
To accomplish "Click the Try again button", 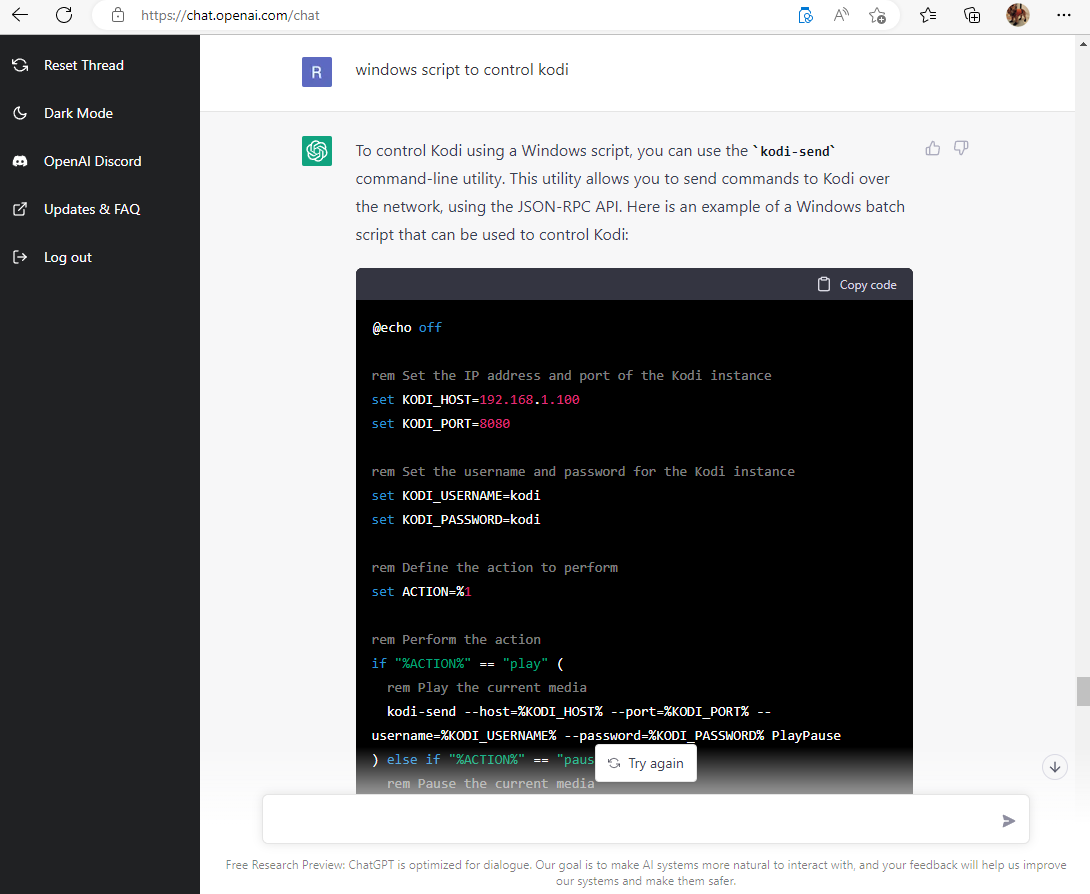I will (x=646, y=763).
